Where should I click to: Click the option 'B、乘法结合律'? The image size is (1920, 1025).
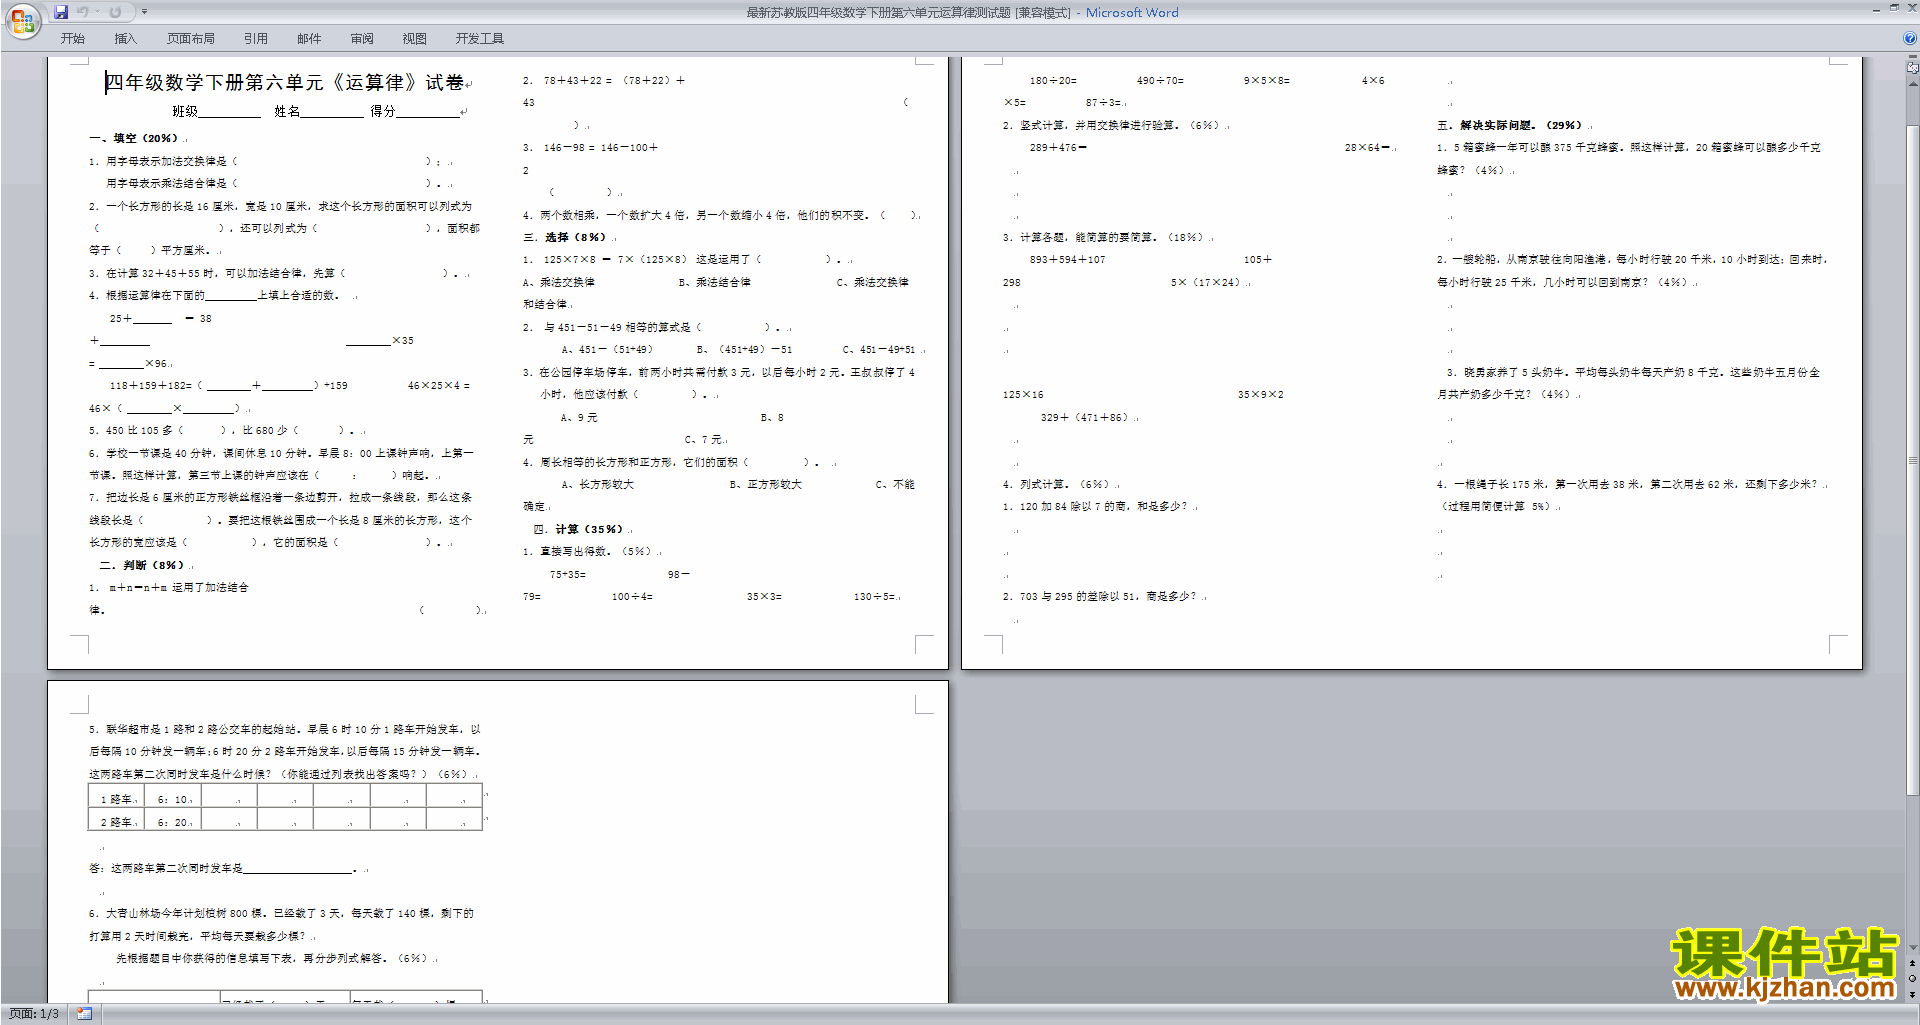click(715, 282)
